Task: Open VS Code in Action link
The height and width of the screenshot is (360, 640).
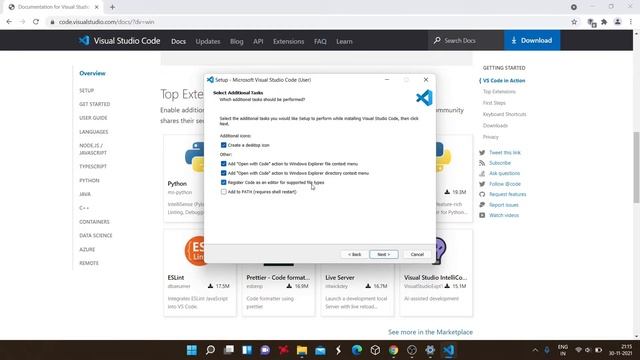Action: [504, 81]
